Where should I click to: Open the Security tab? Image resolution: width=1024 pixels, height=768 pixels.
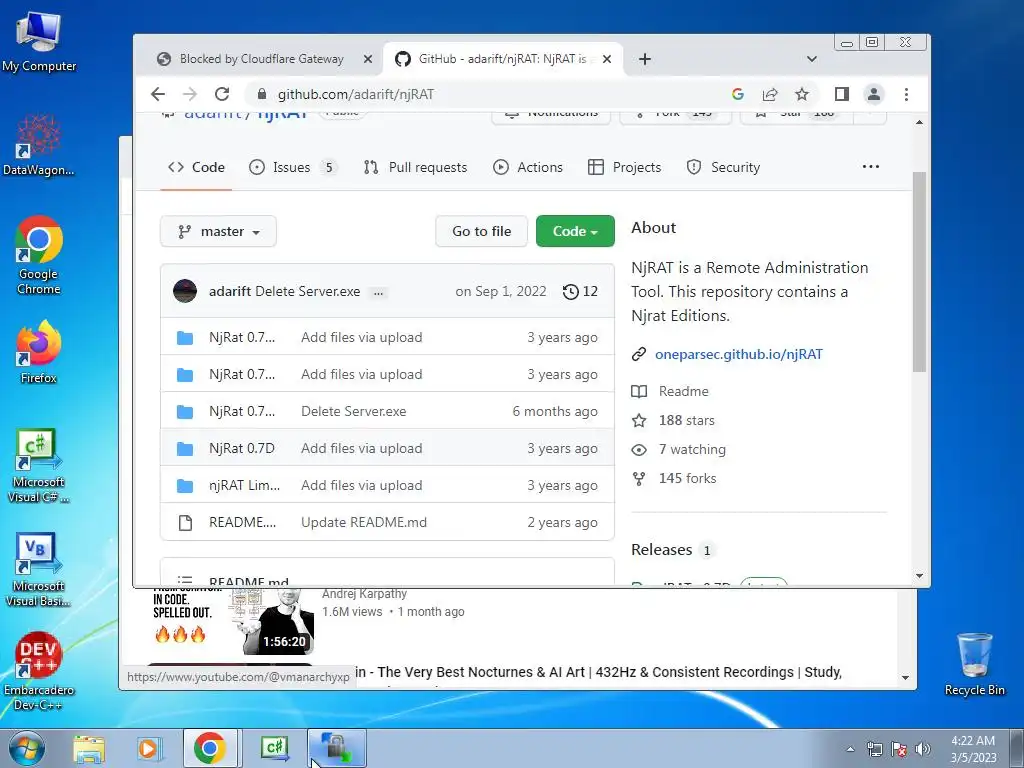tap(723, 167)
